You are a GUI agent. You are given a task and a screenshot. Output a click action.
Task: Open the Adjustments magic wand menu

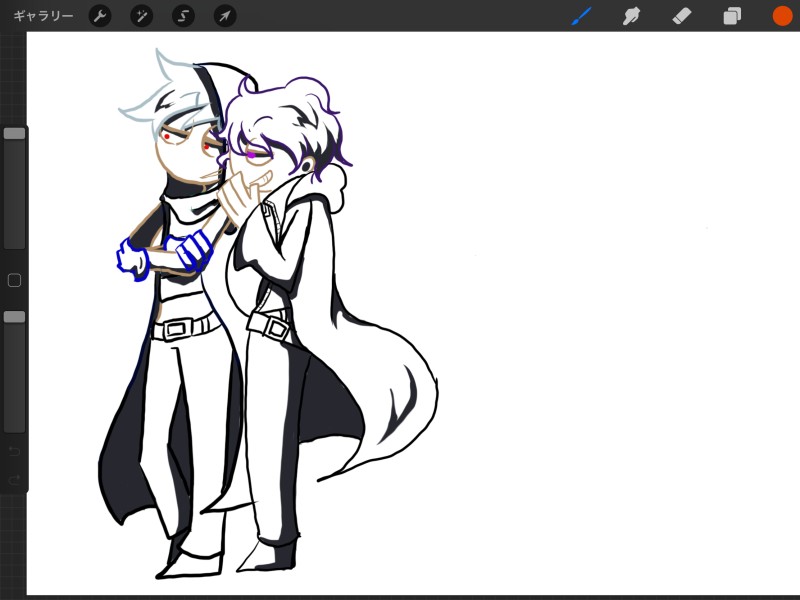click(141, 16)
